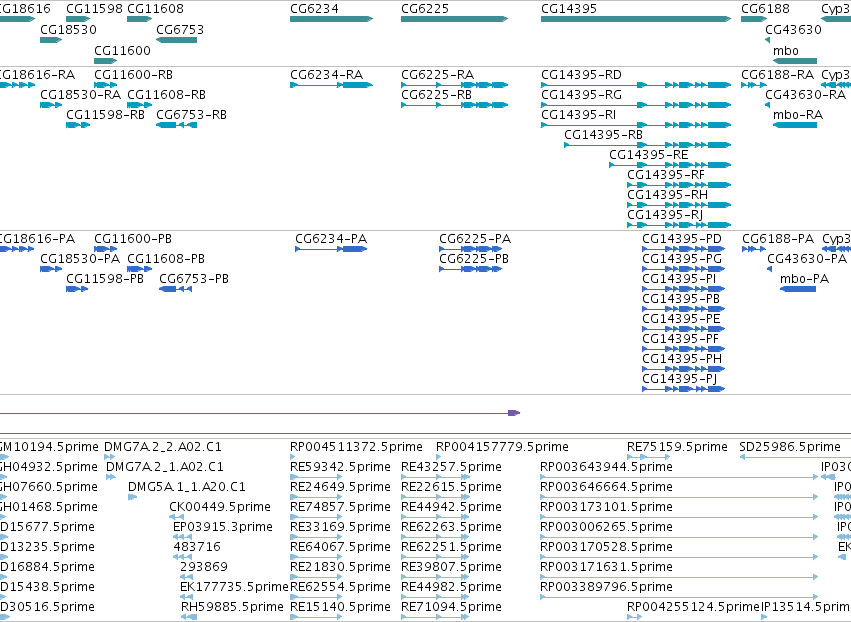The width and height of the screenshot is (851, 622).
Task: Select protein CG14395-PE
Action: [681, 319]
